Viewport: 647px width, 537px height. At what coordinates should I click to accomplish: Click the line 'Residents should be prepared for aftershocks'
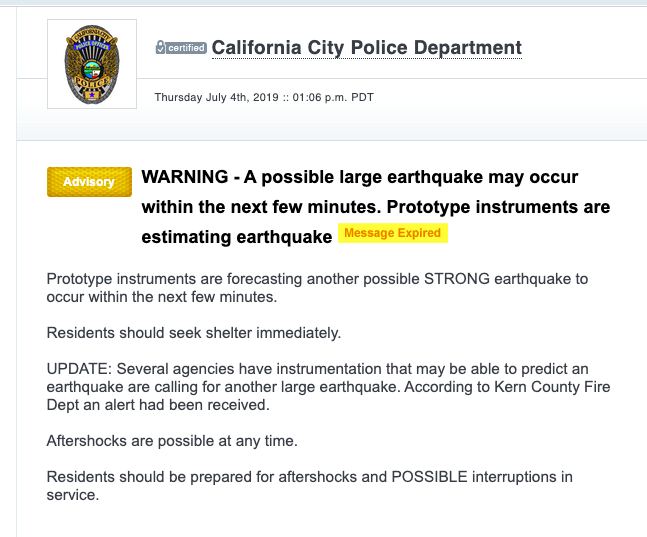[310, 477]
